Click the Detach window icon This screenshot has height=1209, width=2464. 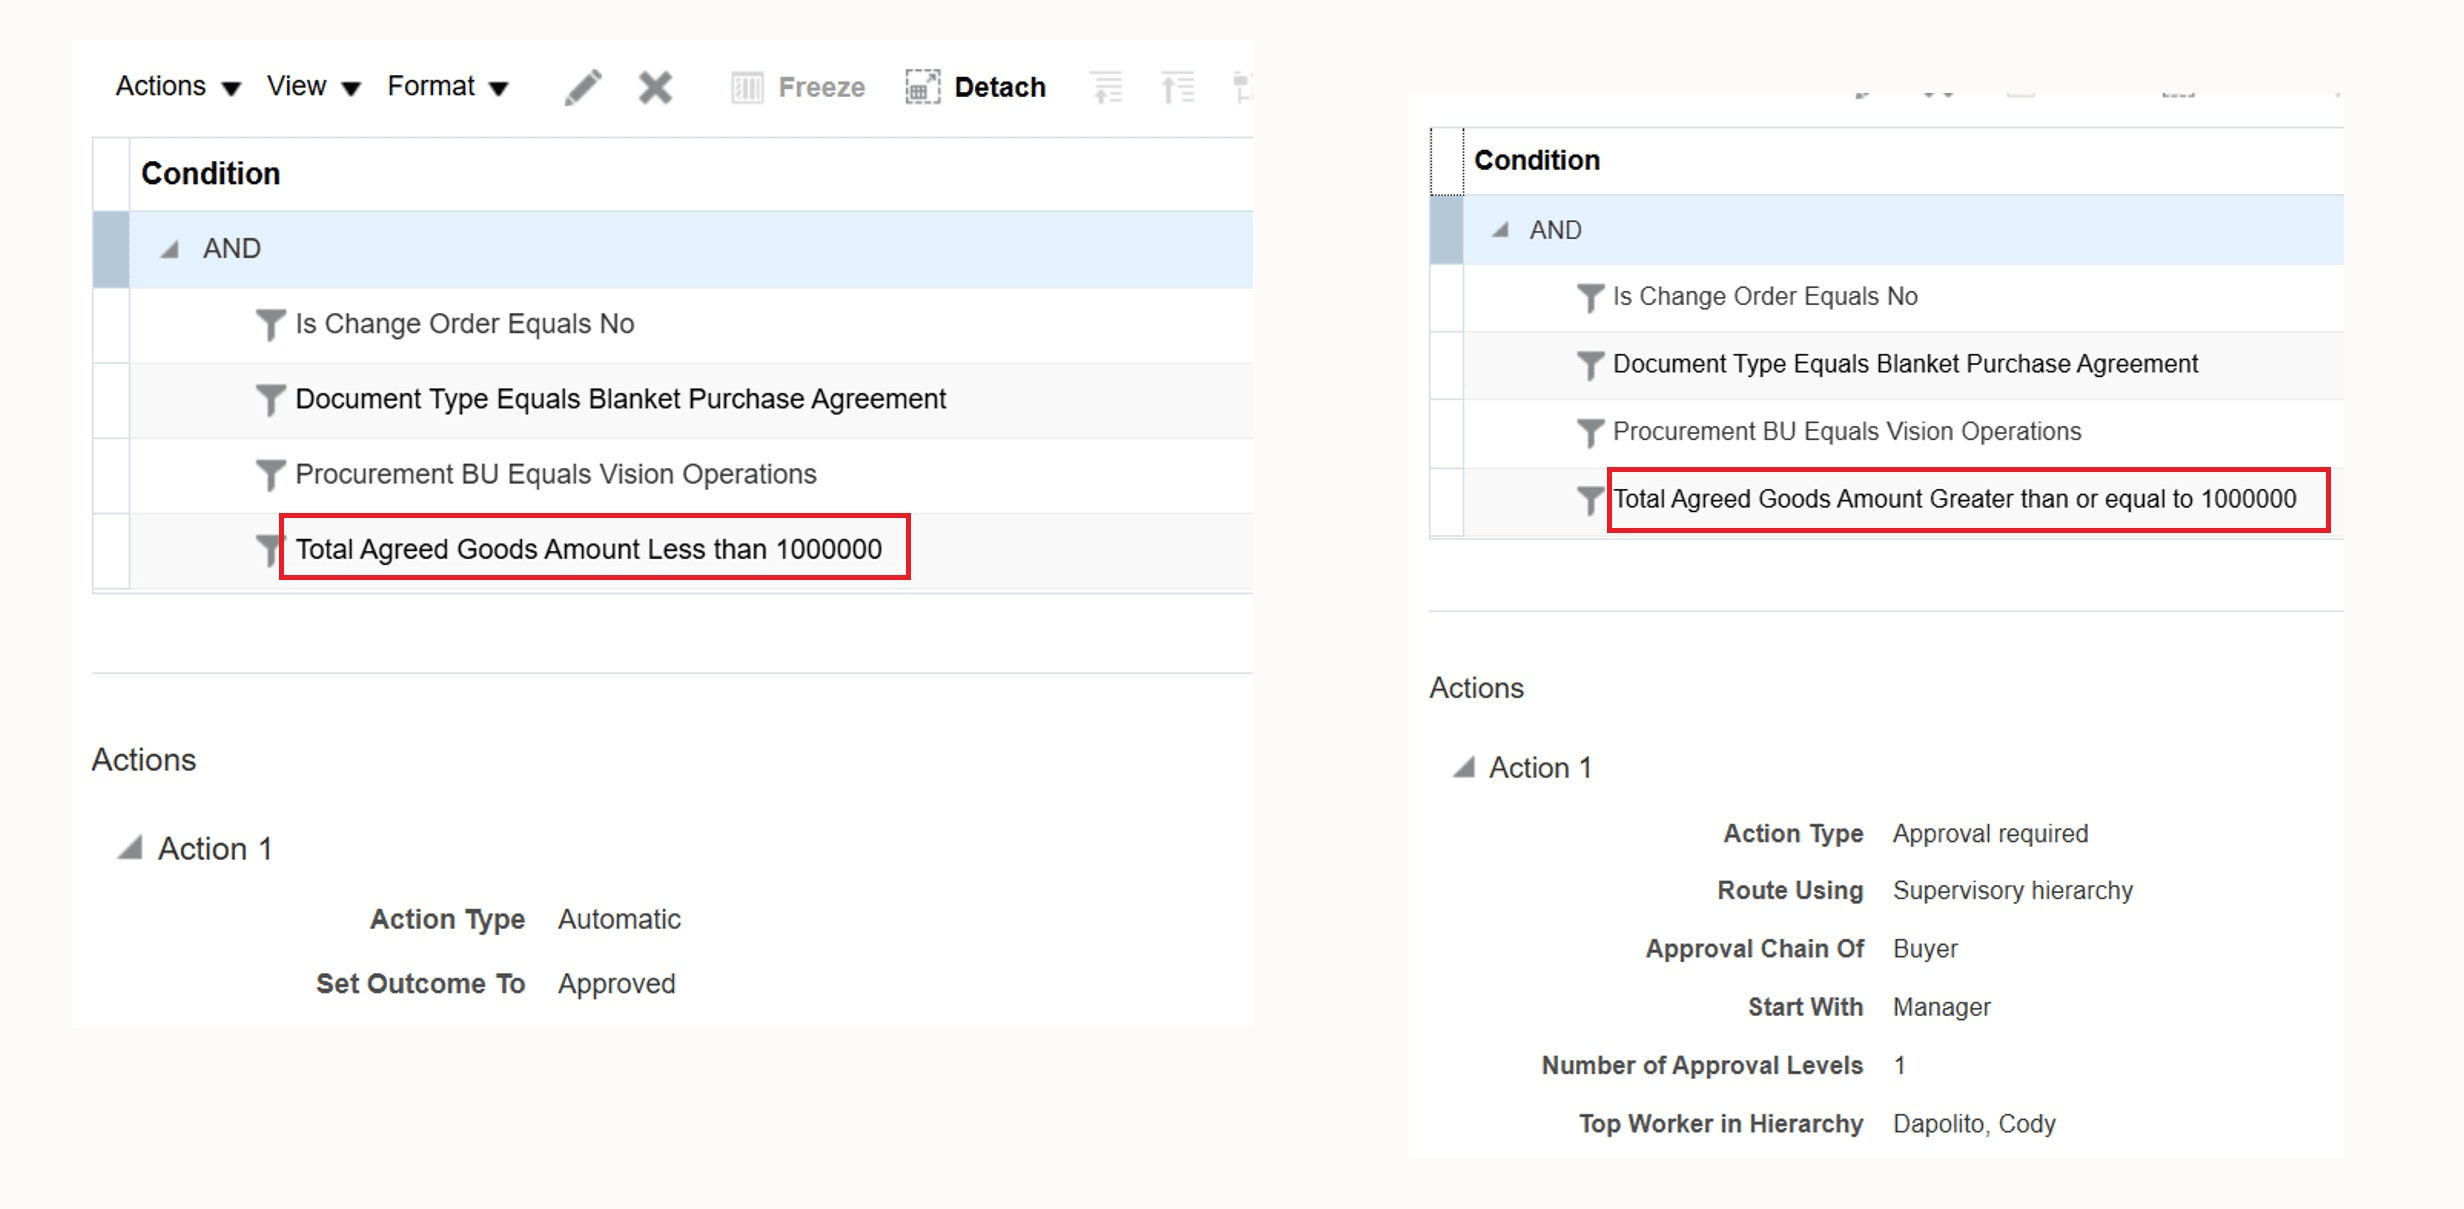[921, 86]
